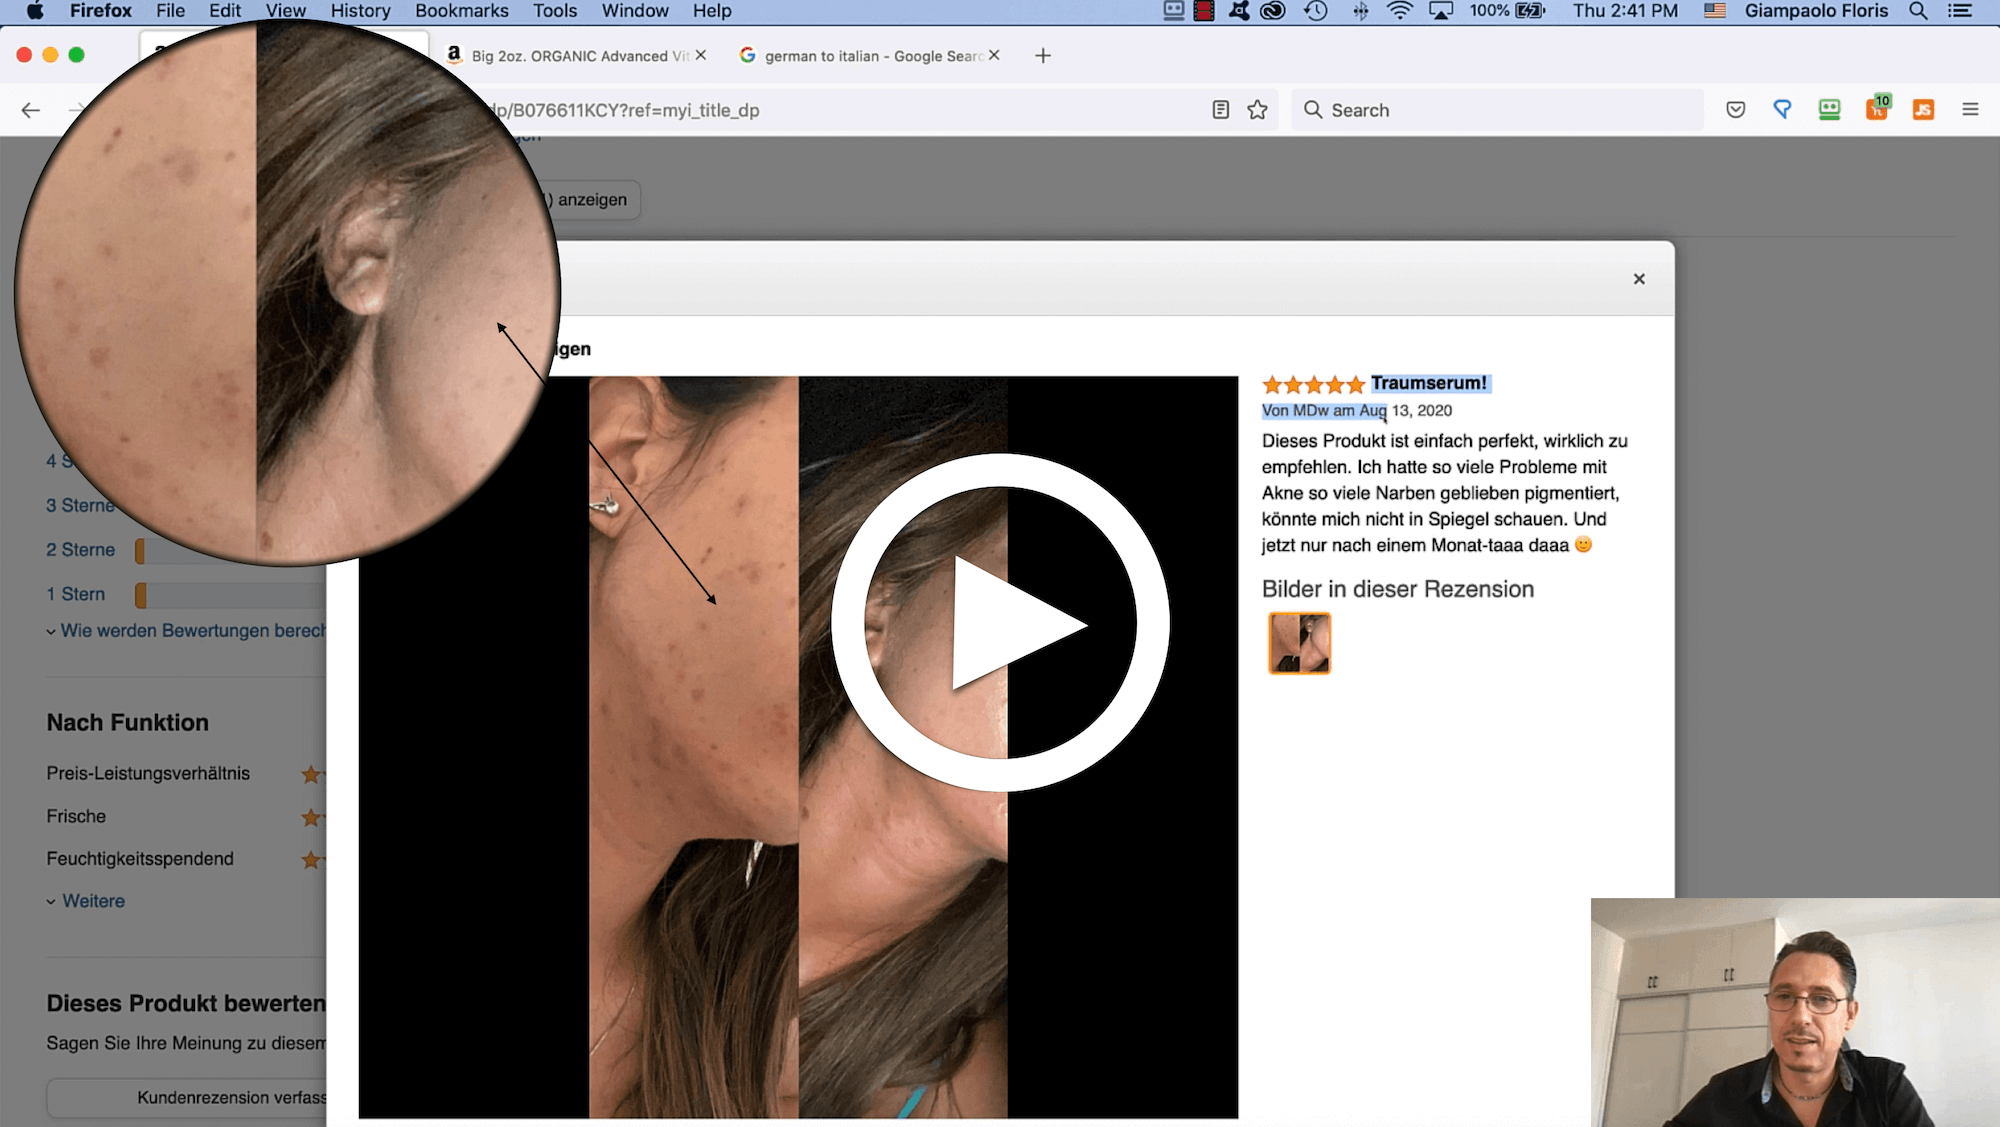Open Reader View icon in address bar
The image size is (2000, 1127).
click(1220, 110)
